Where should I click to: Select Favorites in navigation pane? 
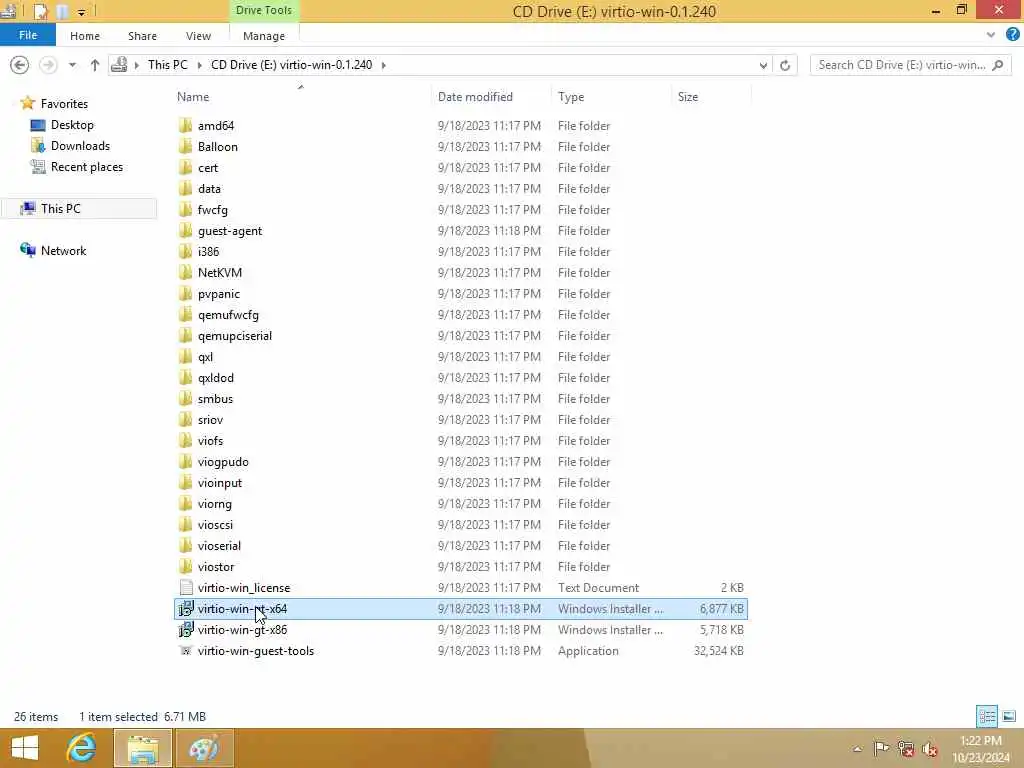64,104
